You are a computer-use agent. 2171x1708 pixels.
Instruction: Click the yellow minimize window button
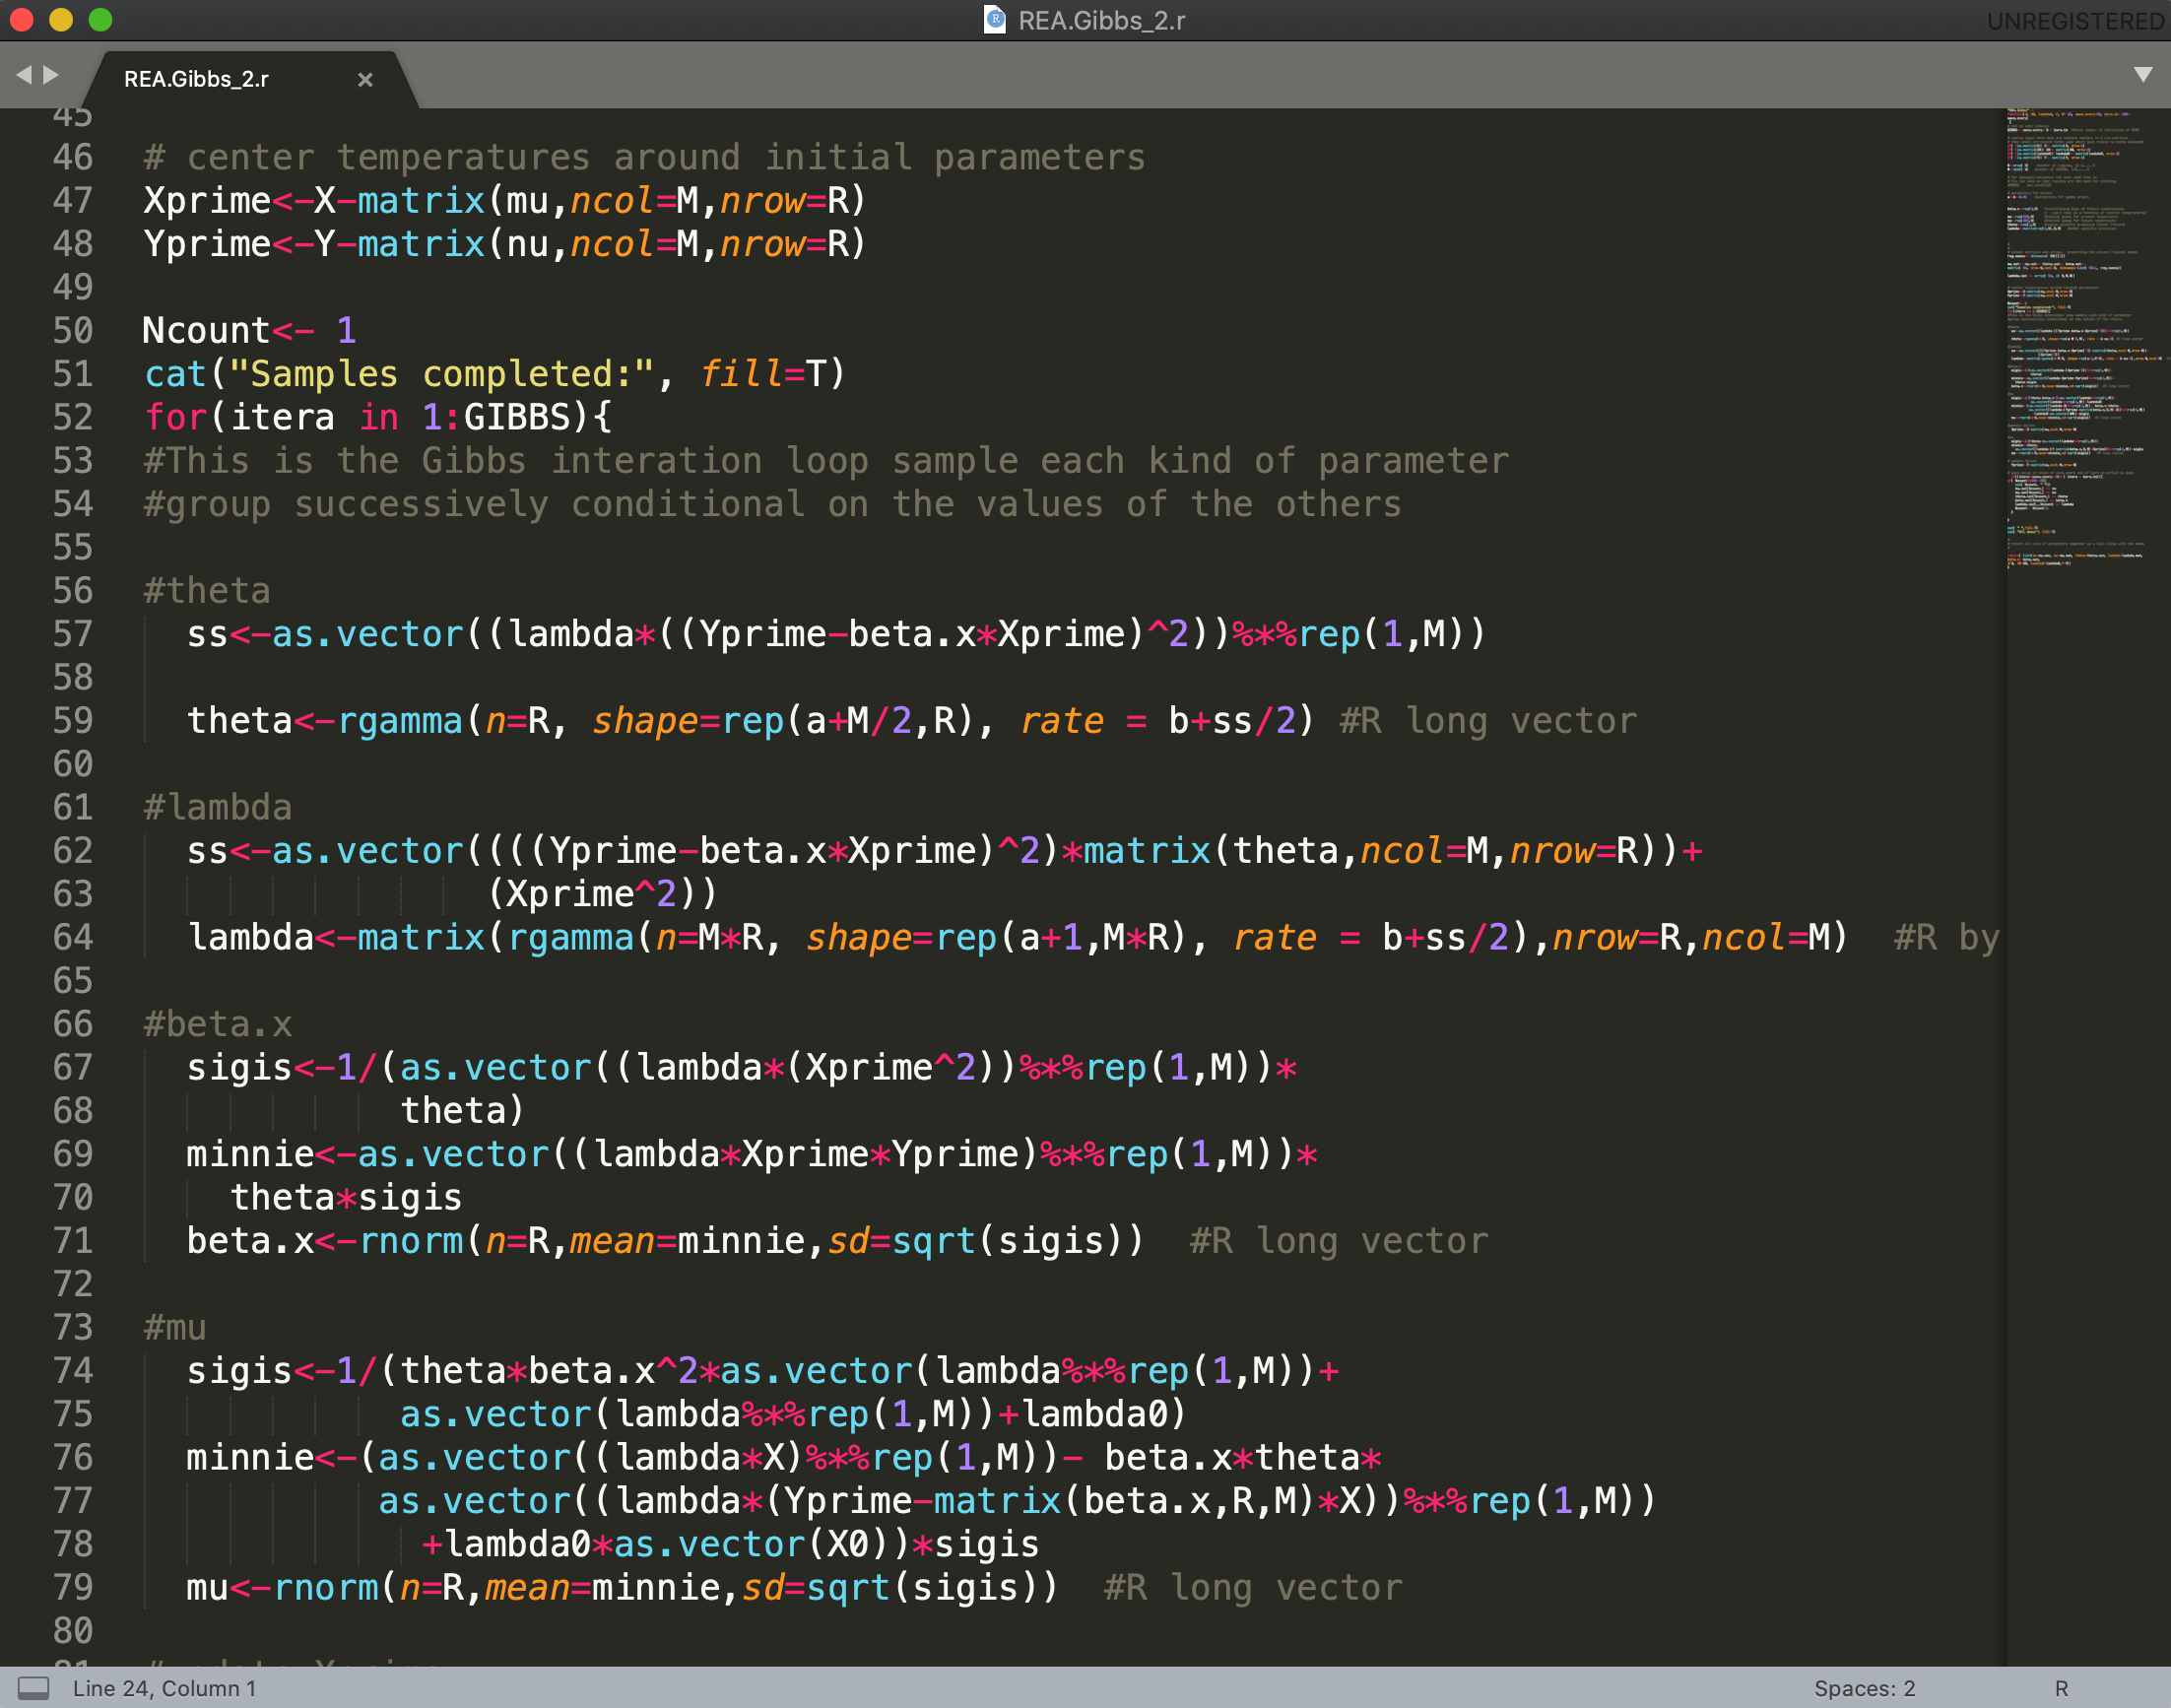click(x=61, y=20)
